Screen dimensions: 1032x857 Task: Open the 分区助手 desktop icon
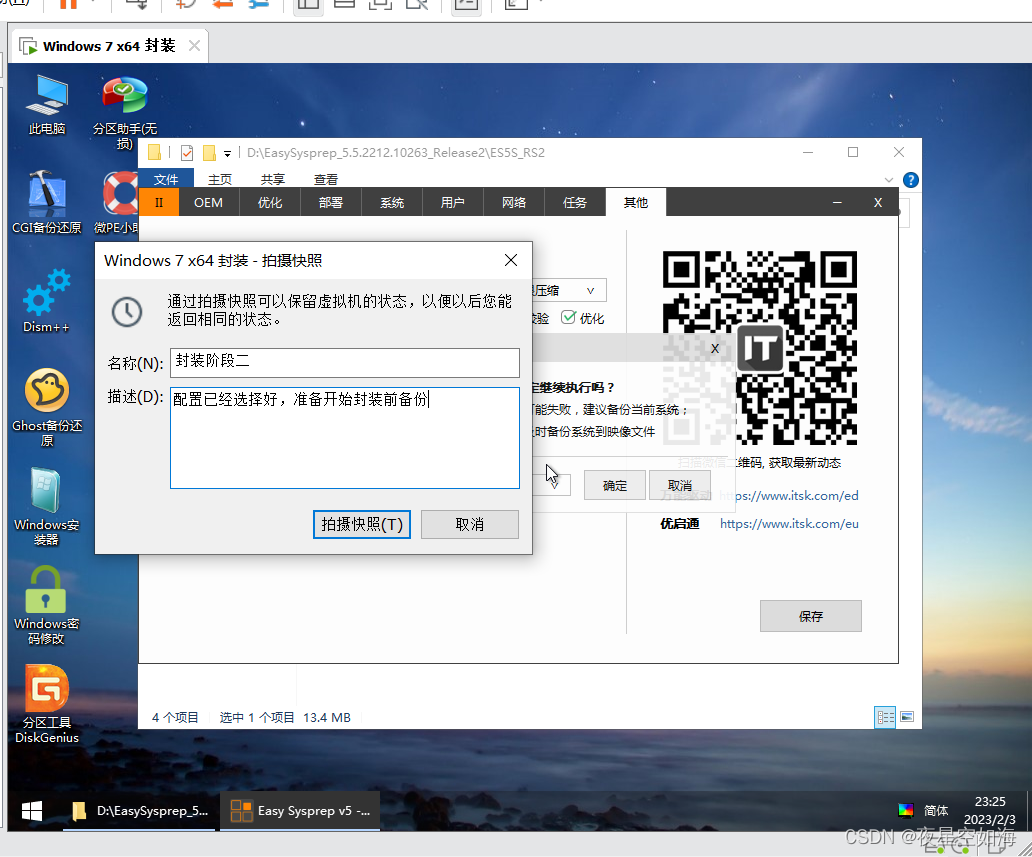coord(124,112)
